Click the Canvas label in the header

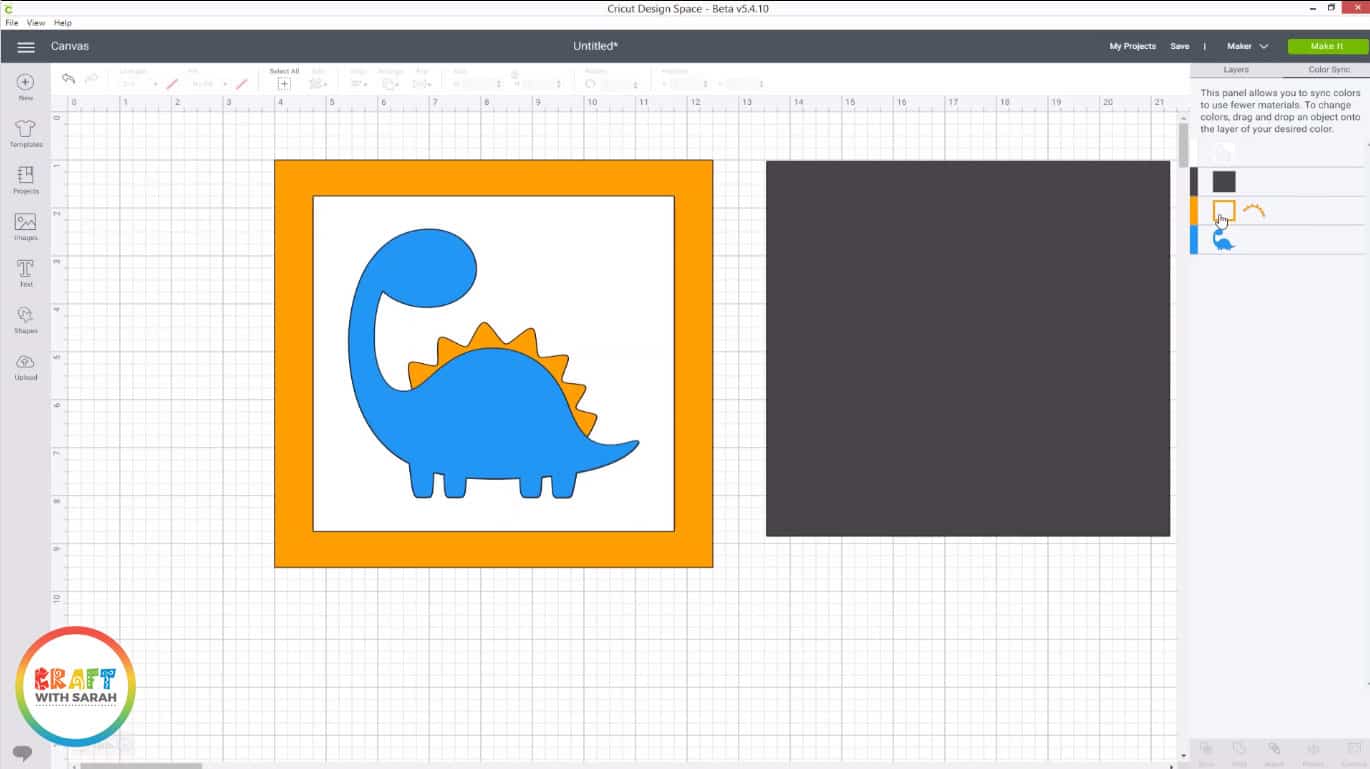(70, 47)
